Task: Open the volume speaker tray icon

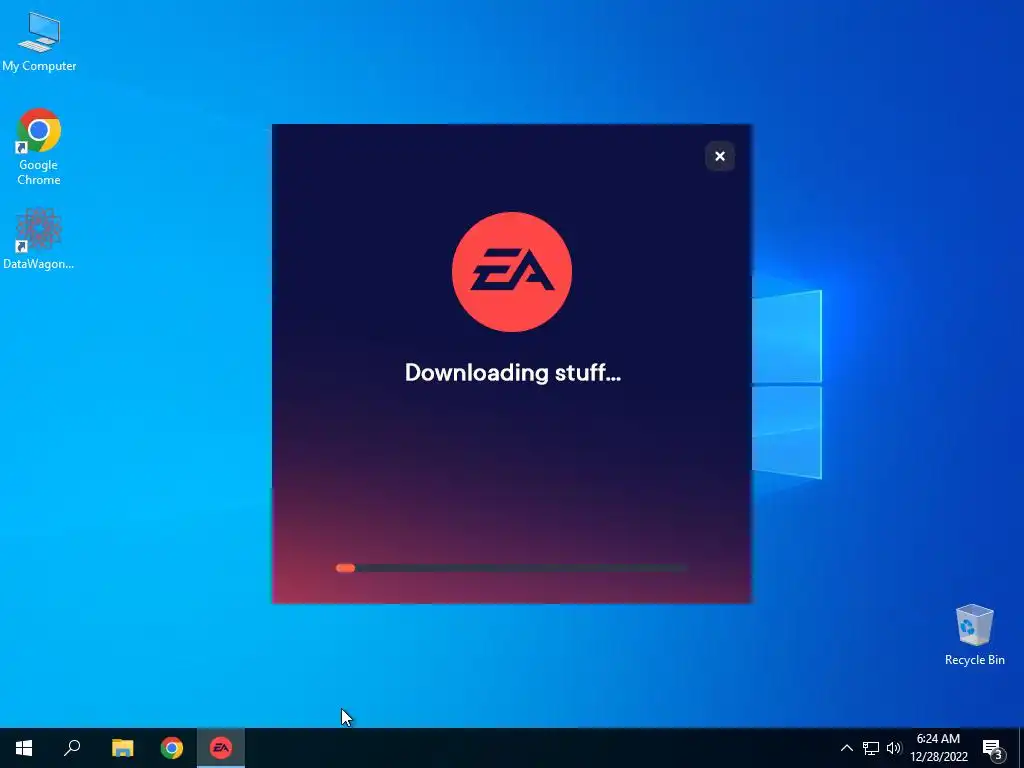Action: [893, 748]
